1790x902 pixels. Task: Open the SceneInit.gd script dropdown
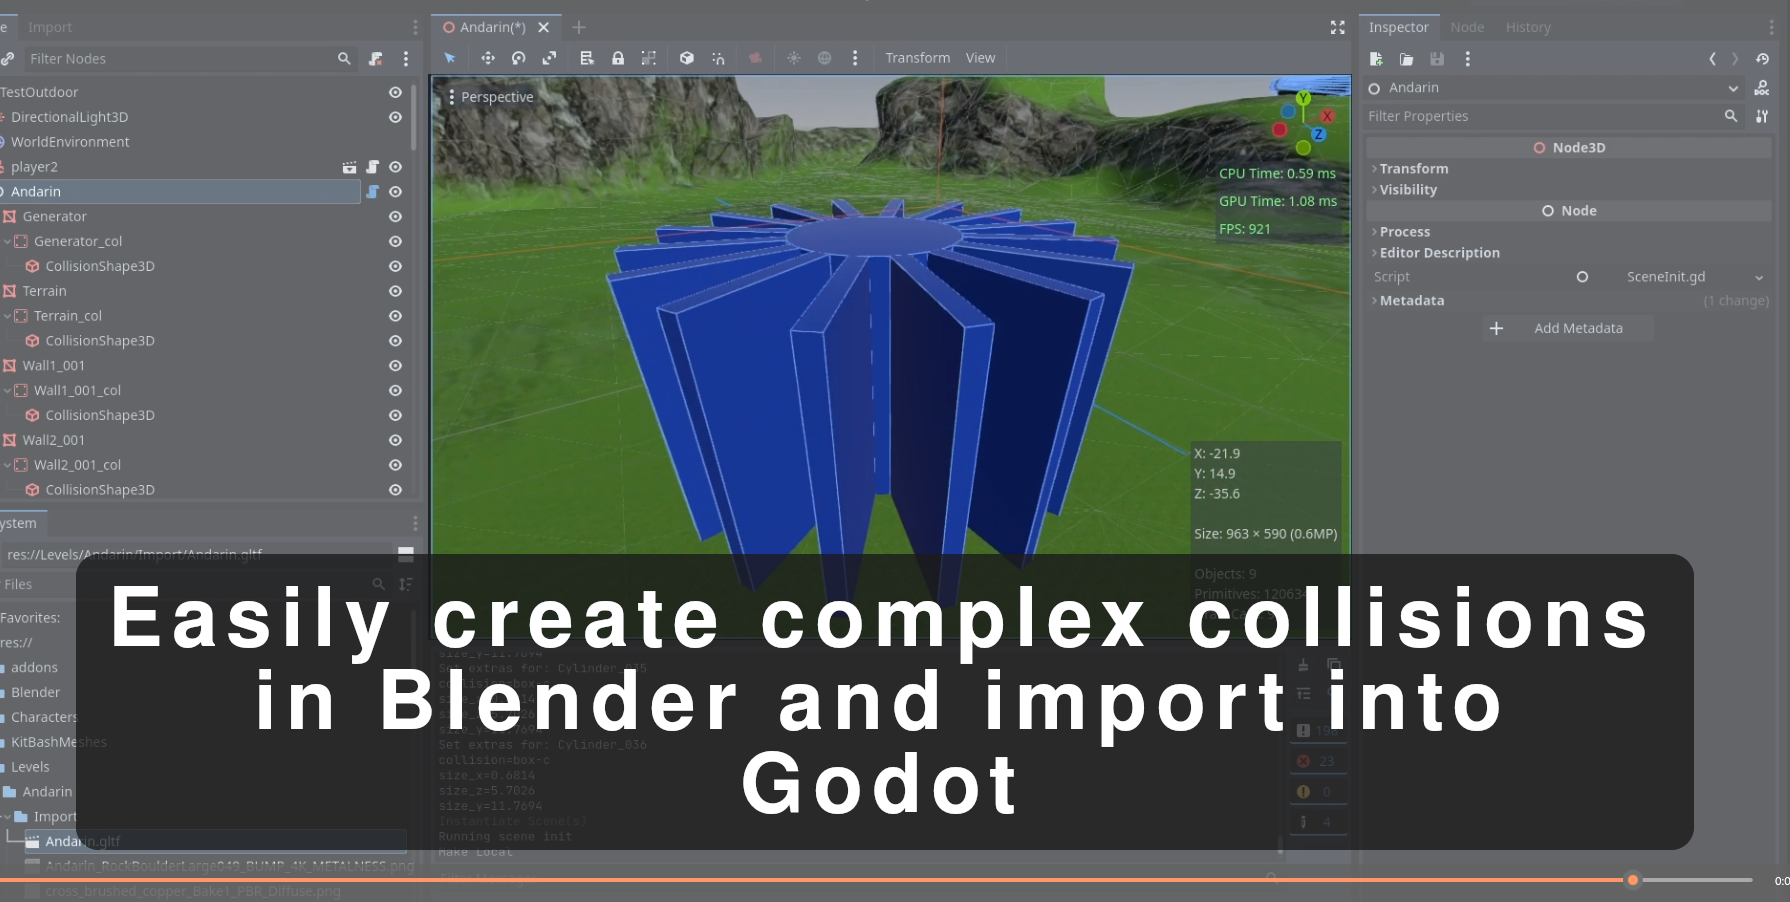pyautogui.click(x=1759, y=277)
